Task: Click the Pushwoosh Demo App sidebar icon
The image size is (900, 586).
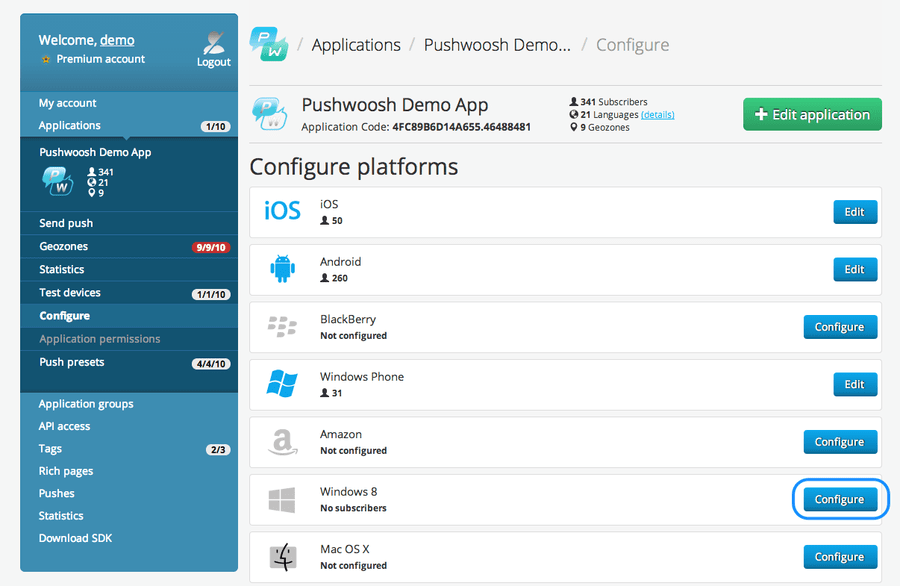Action: coord(56,180)
